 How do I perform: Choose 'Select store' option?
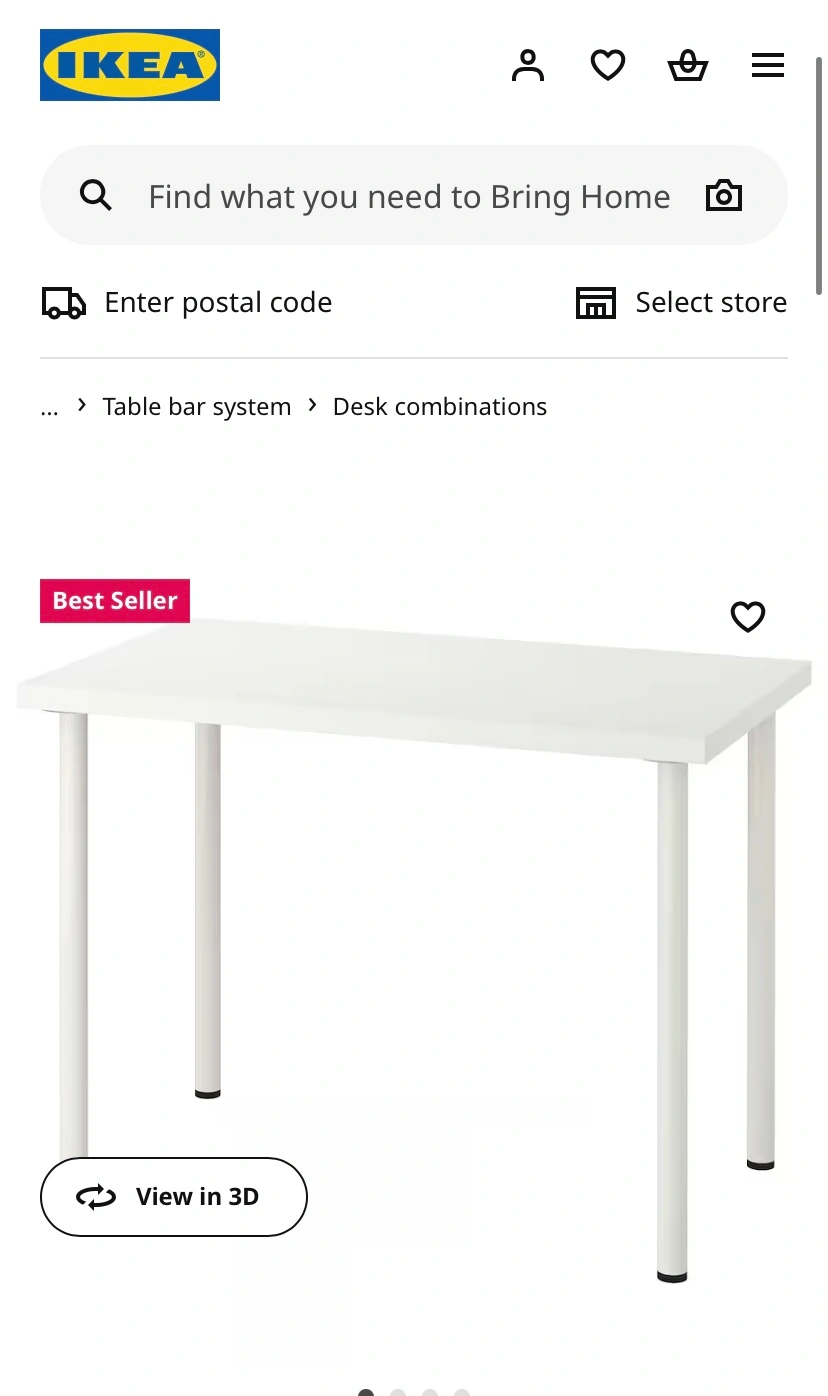point(711,302)
